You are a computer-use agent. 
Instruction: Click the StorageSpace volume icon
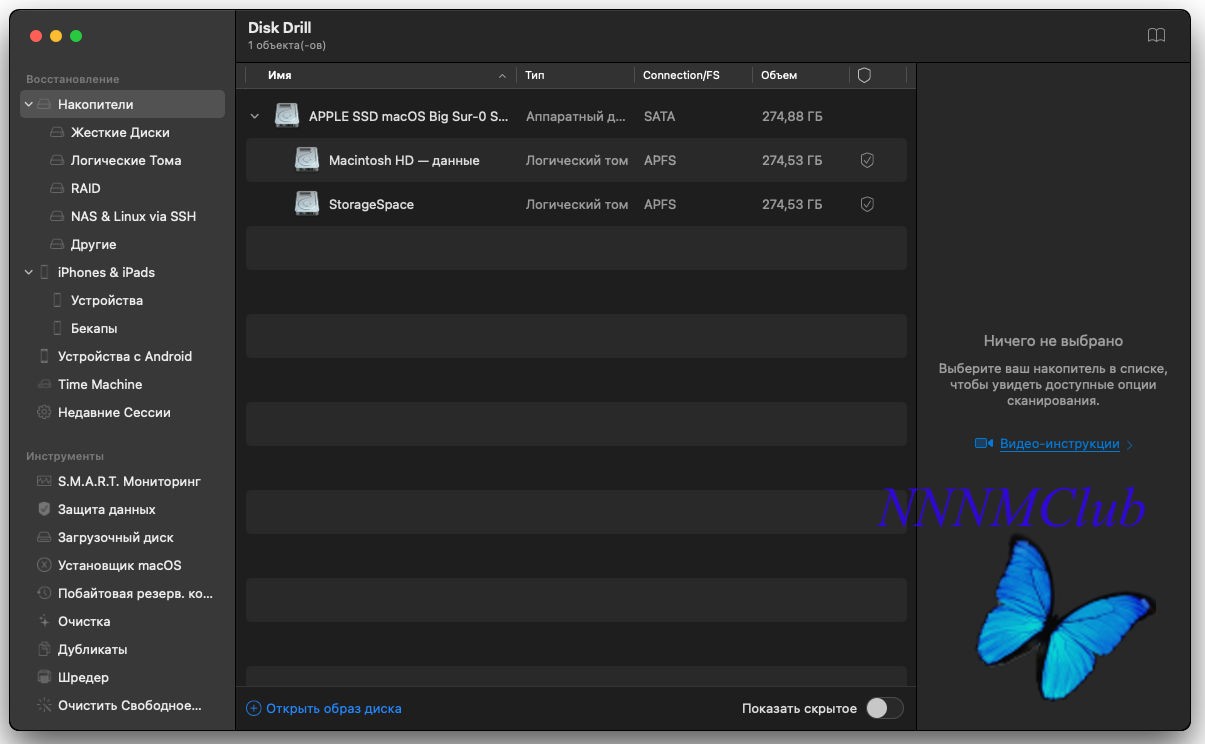click(x=307, y=204)
